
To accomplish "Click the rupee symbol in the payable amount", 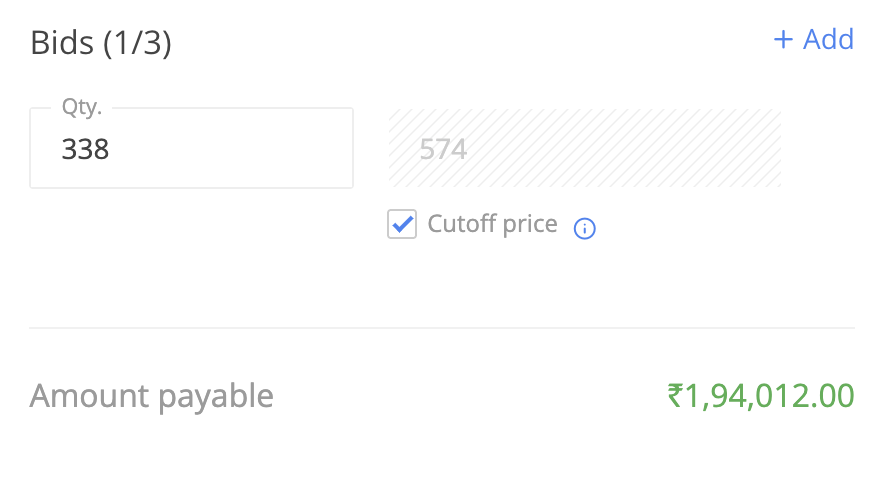I will pyautogui.click(x=675, y=396).
